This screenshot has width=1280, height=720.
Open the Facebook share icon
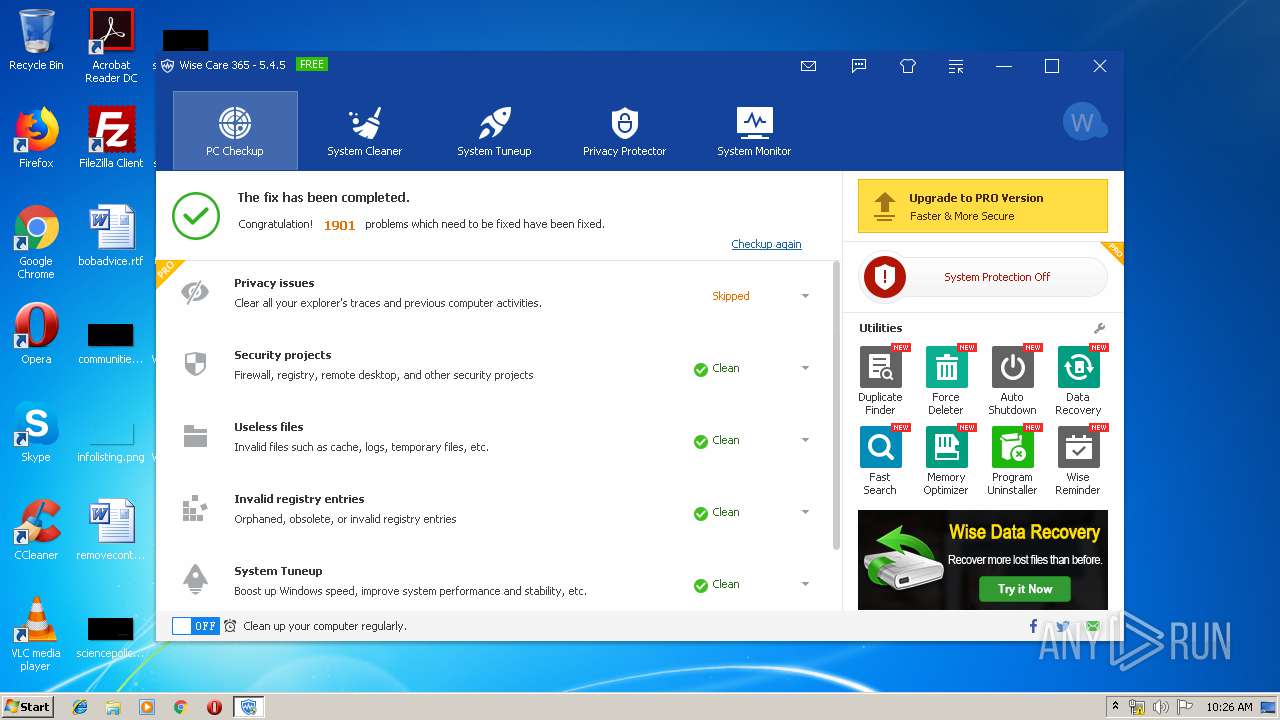[x=1033, y=626]
